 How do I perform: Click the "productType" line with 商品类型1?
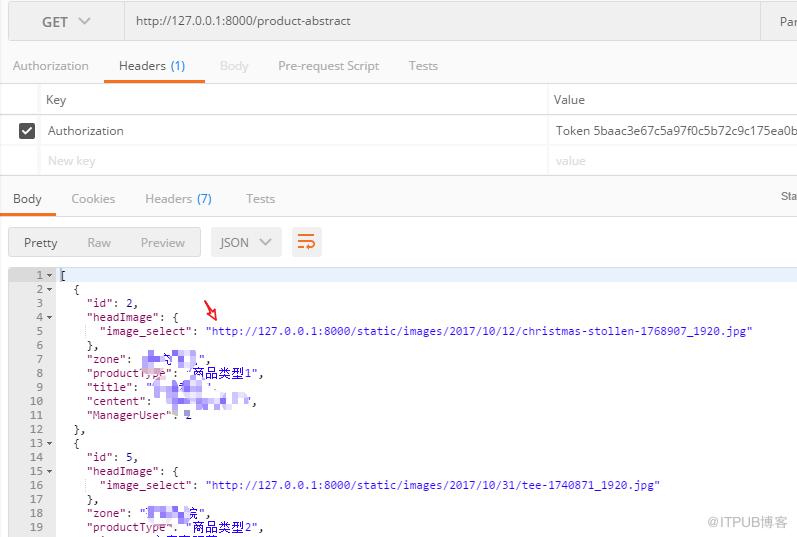[x=175, y=373]
